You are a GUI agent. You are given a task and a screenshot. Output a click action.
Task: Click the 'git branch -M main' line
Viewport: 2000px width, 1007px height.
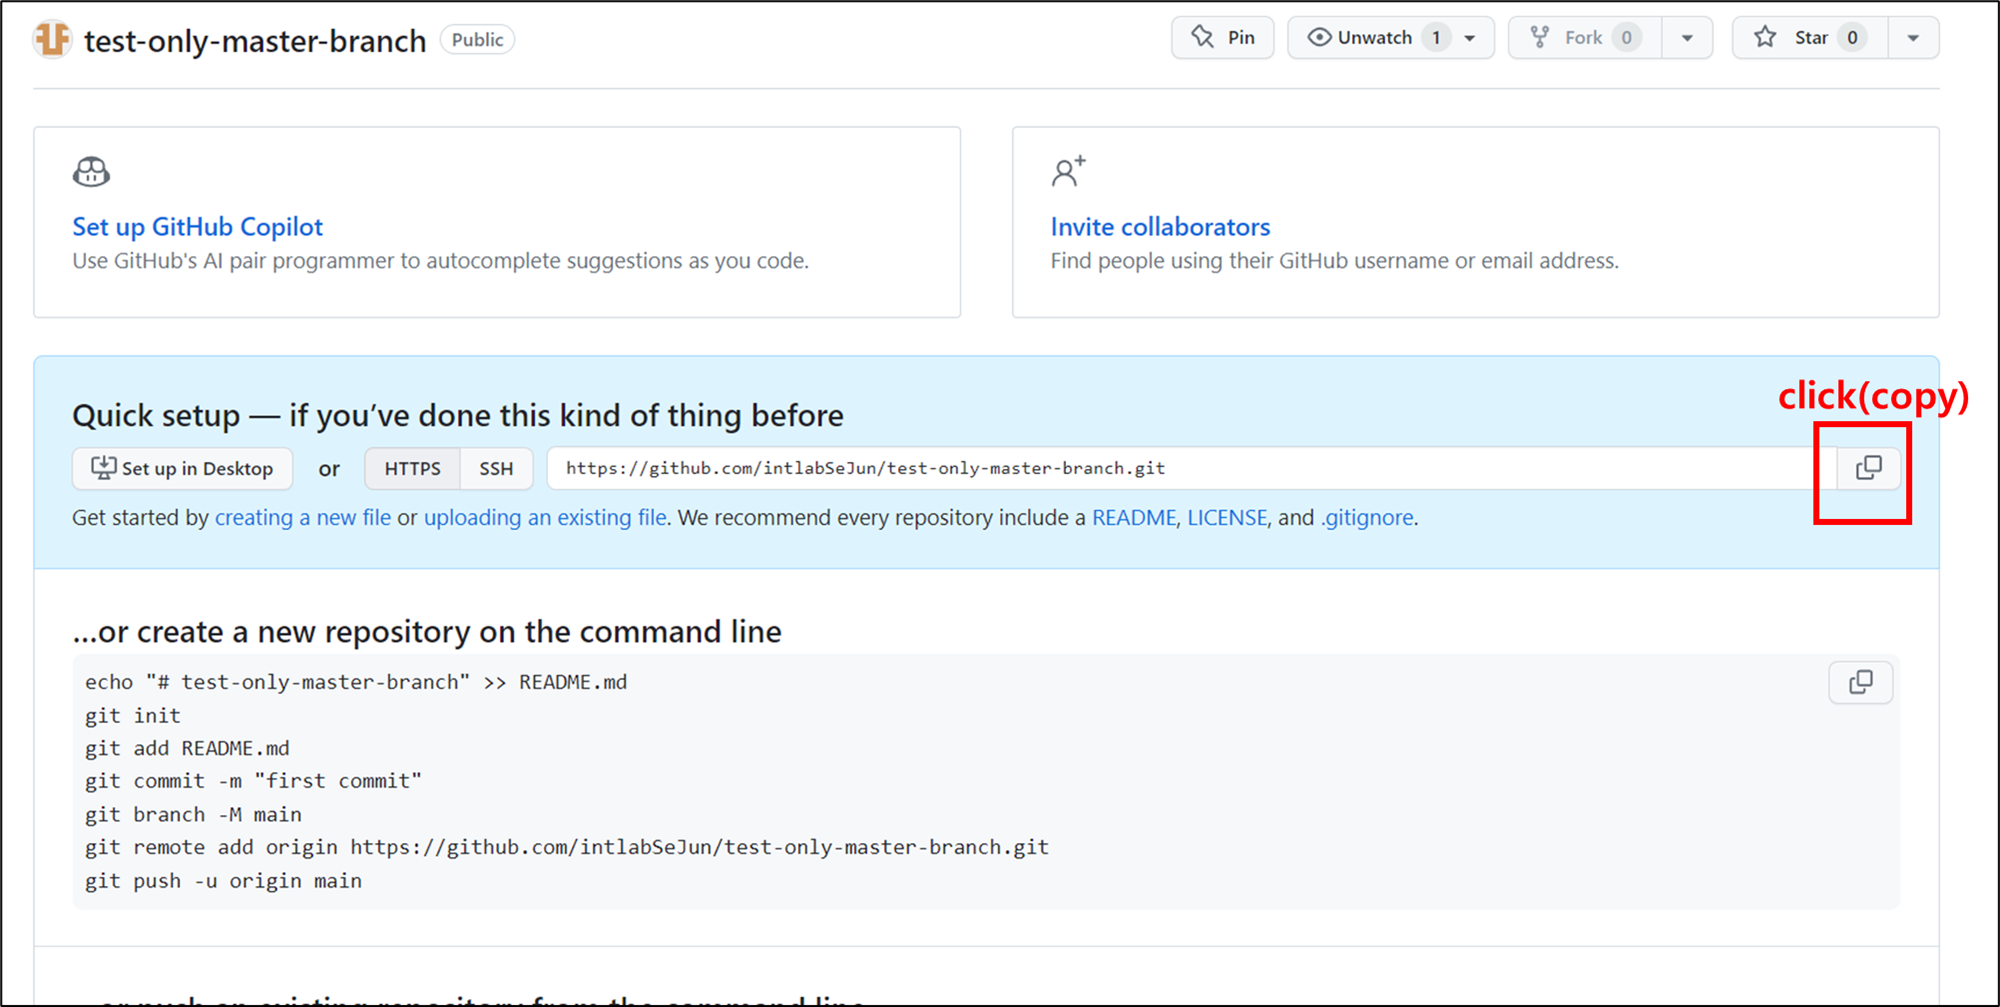coord(193,815)
